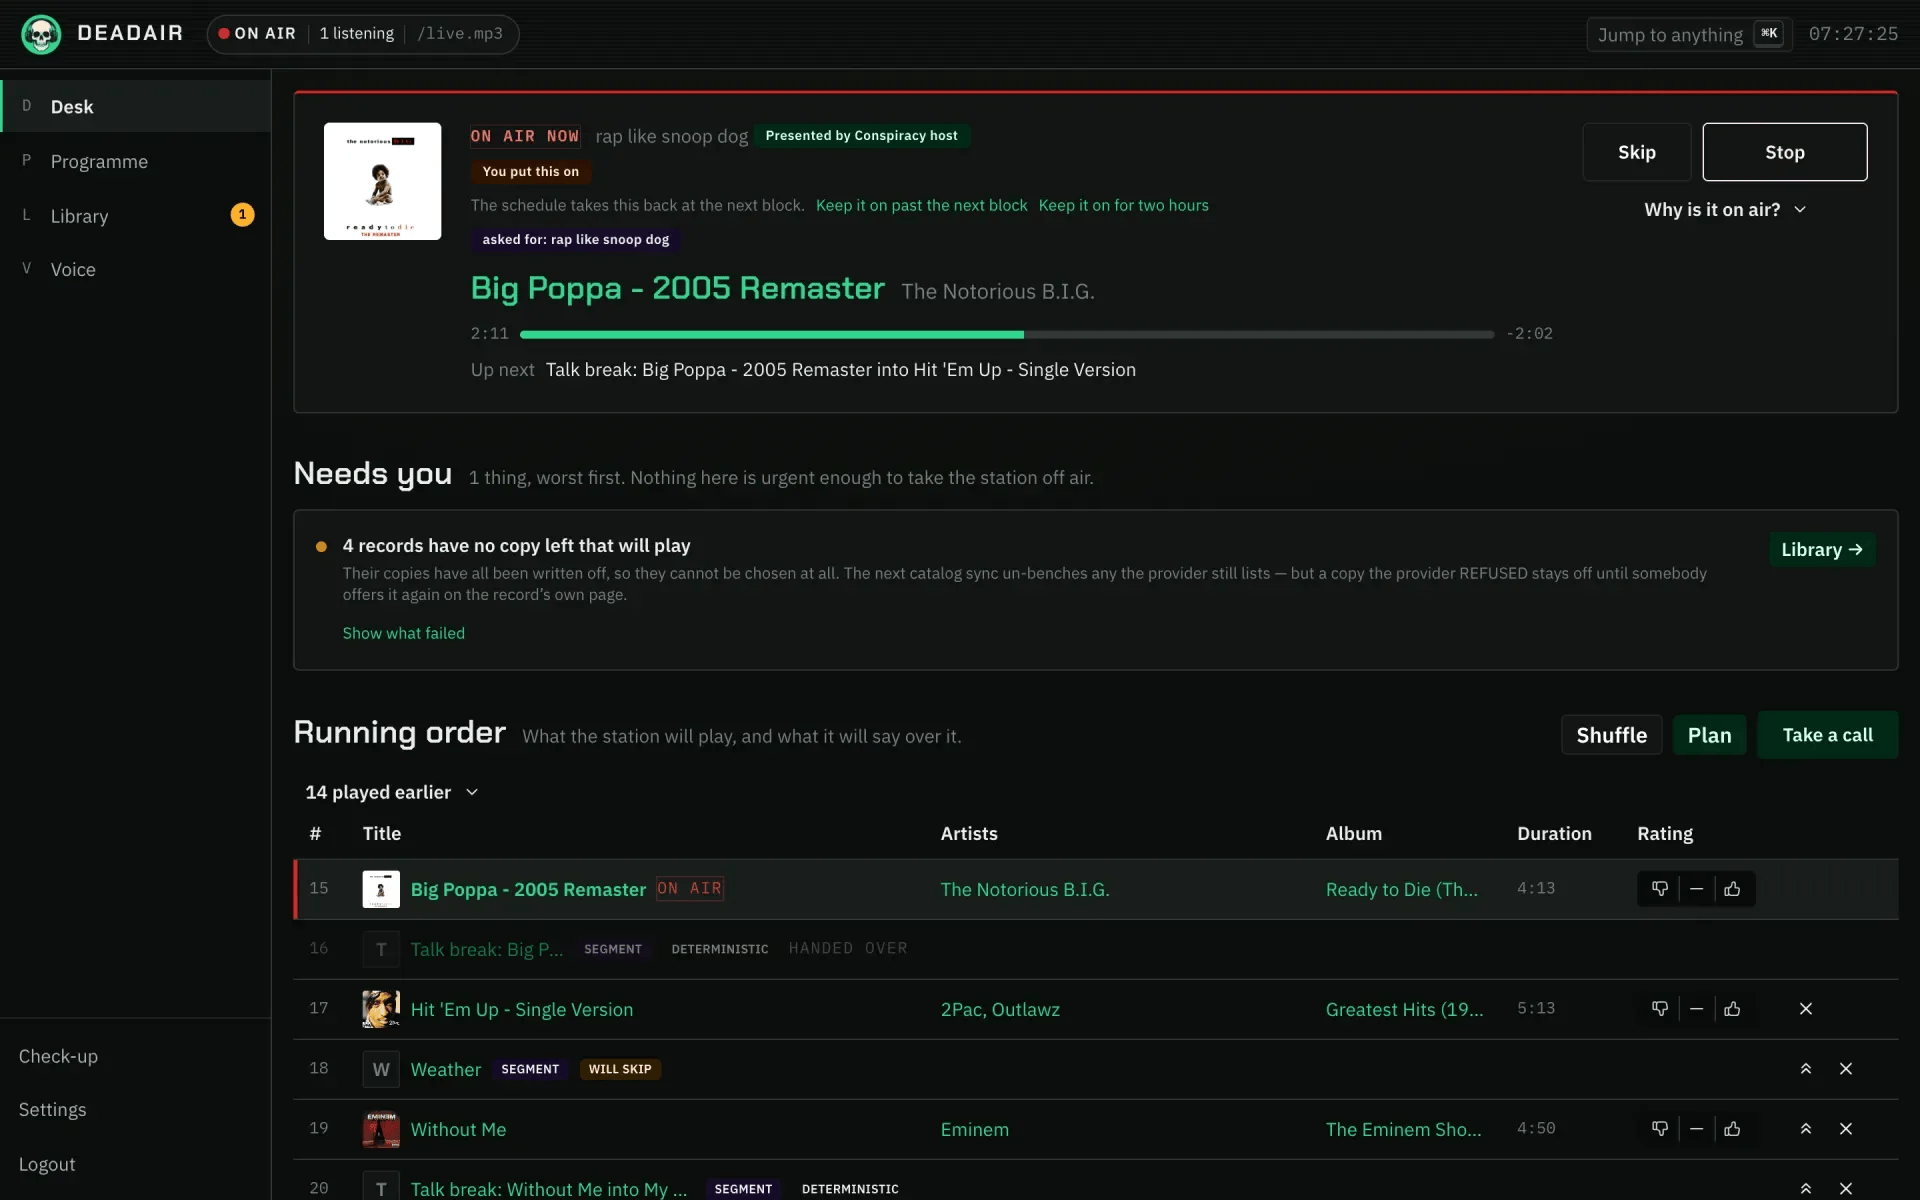Image resolution: width=1920 pixels, height=1200 pixels.
Task: Open Hit 'Em Up - Single Version title
Action: tap(522, 1009)
